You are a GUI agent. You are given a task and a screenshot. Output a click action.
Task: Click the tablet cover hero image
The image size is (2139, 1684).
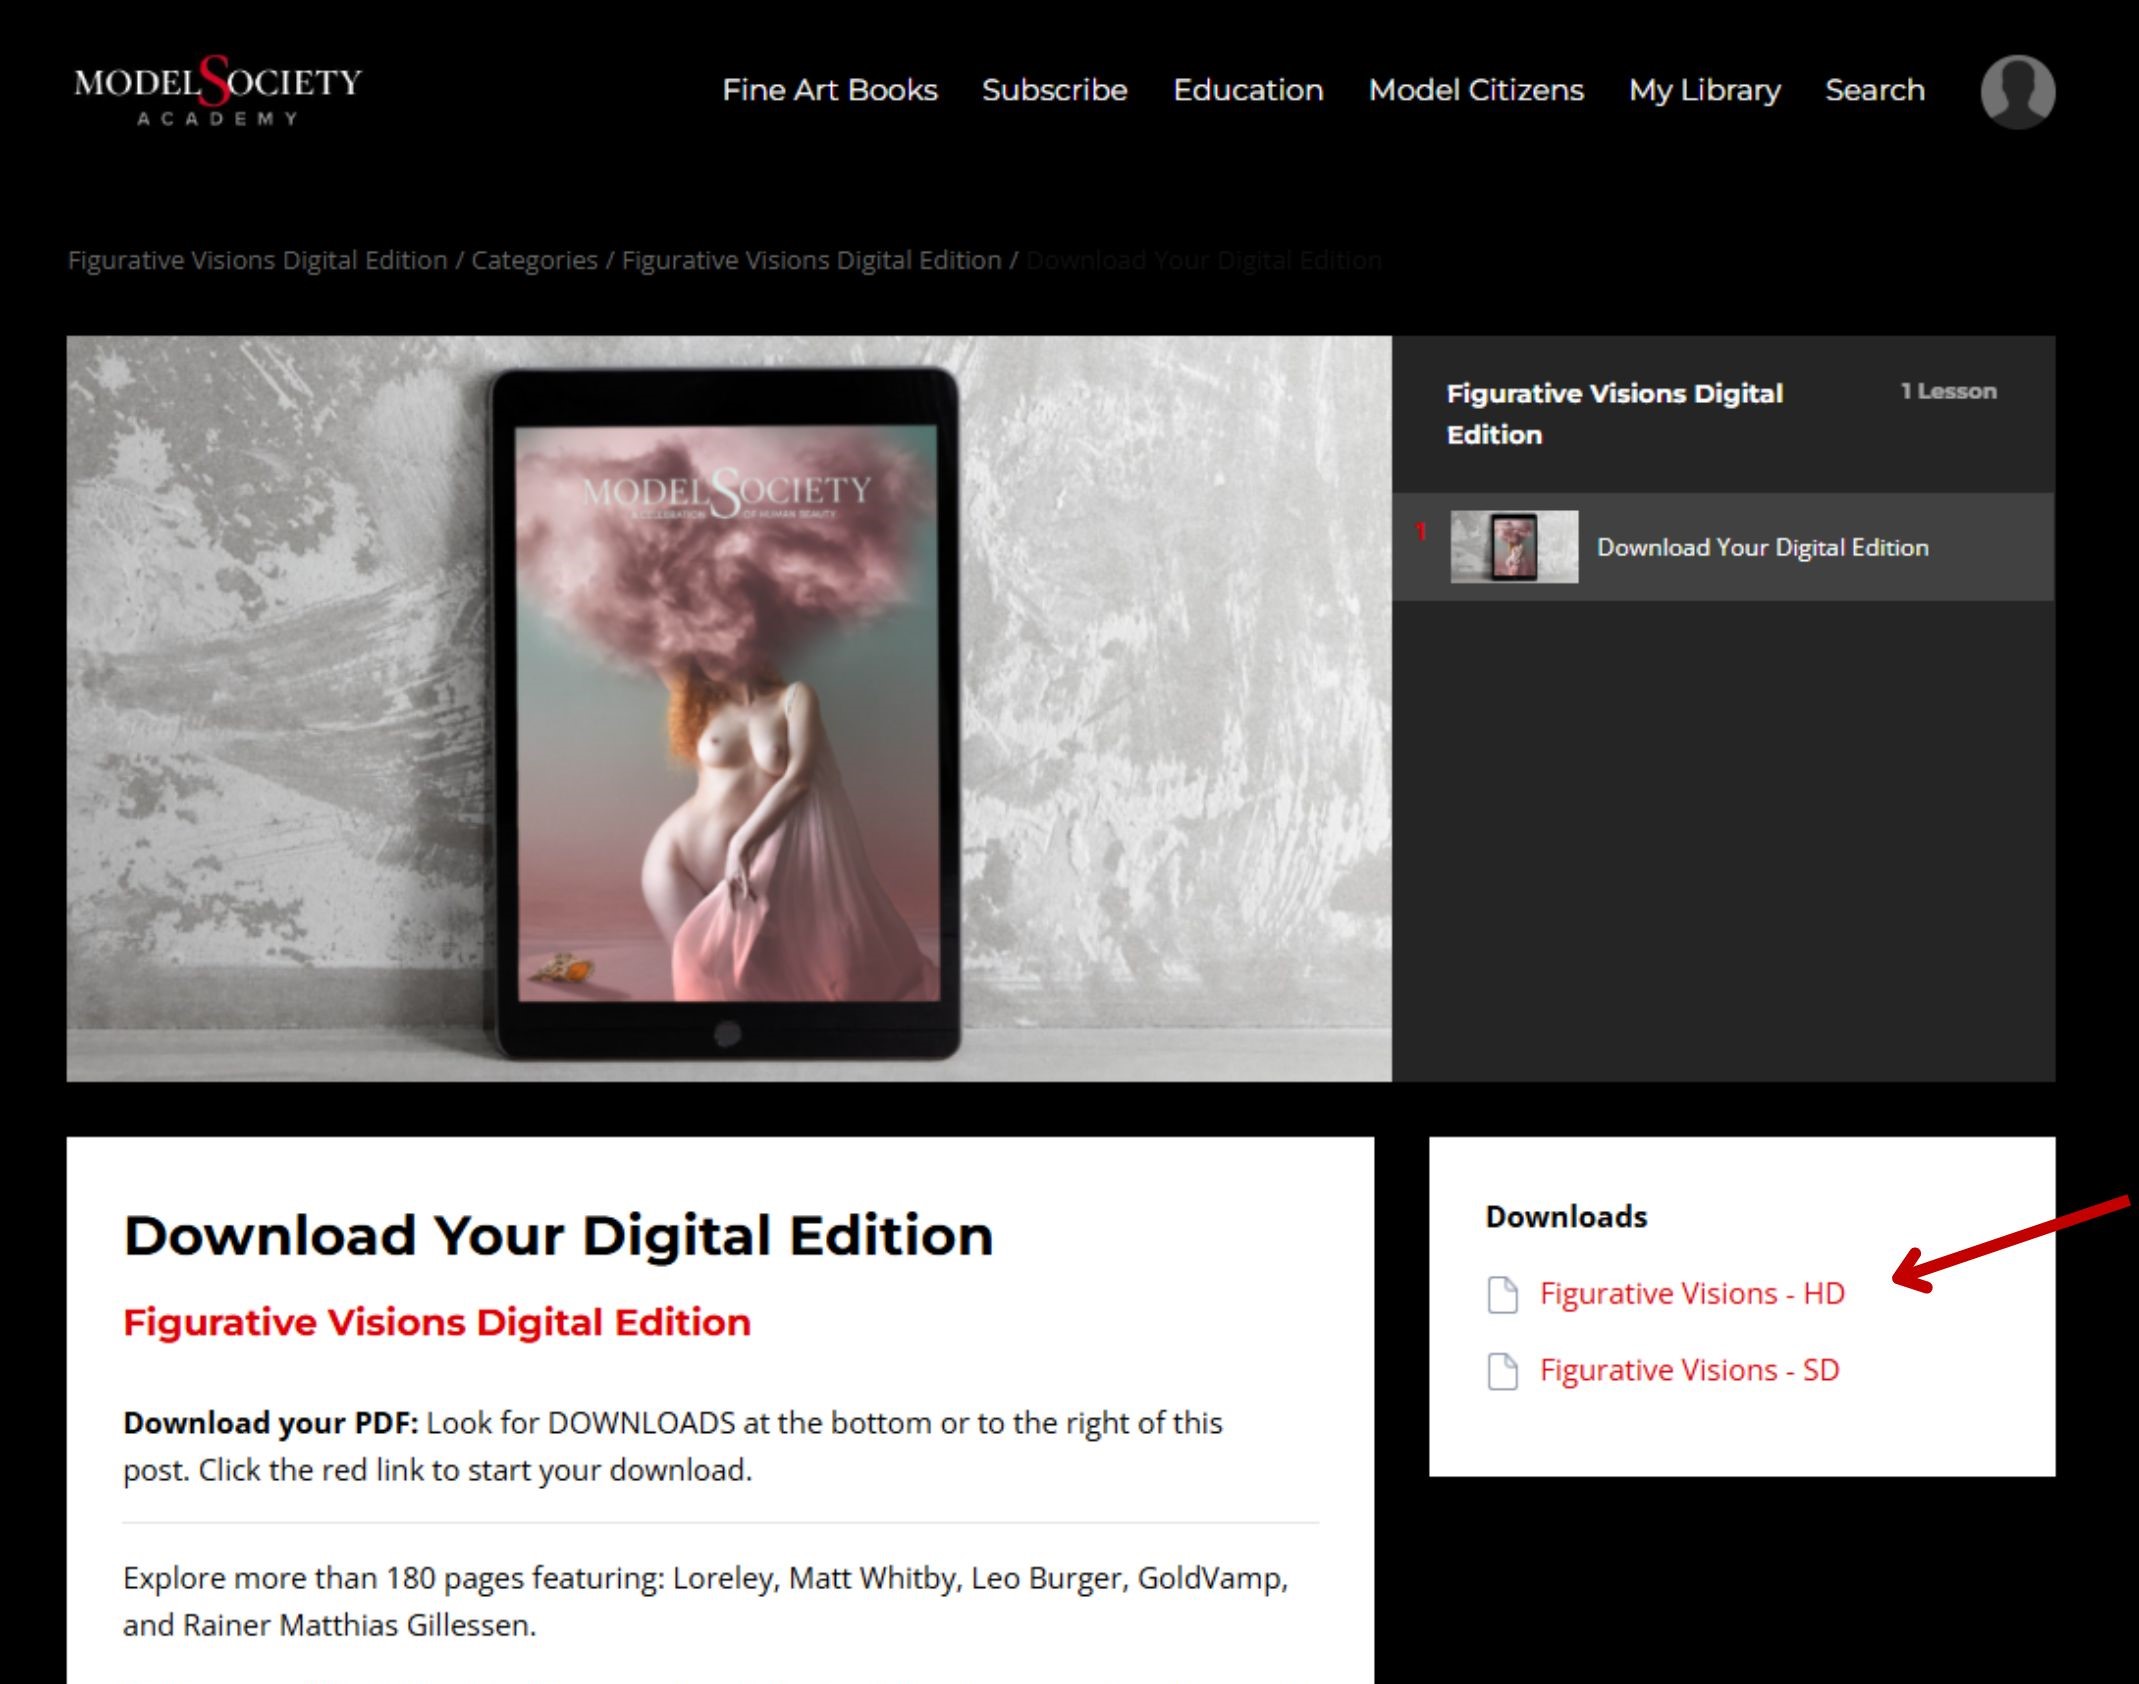[729, 709]
